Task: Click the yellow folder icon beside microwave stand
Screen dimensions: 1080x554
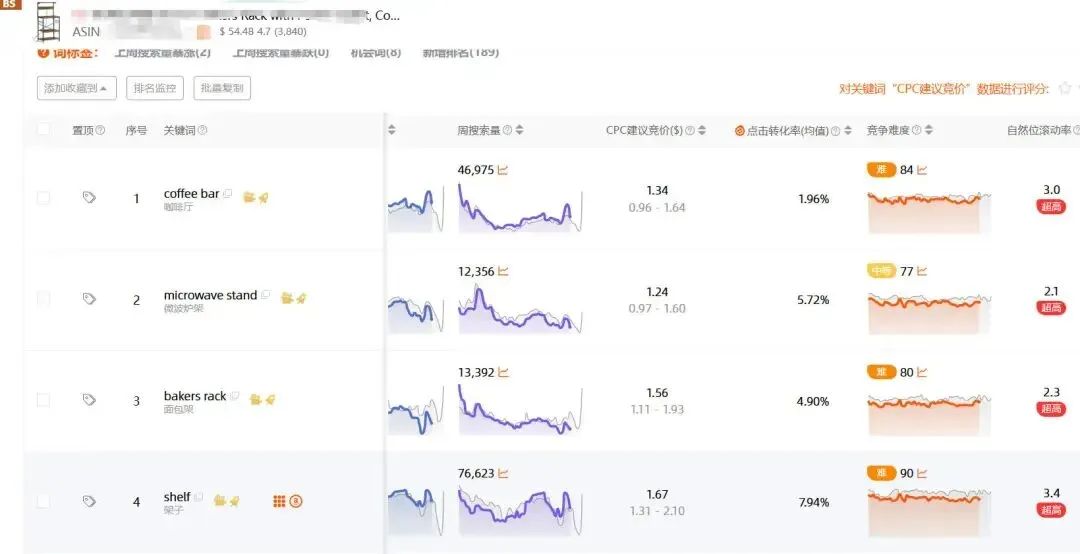Action: coord(287,298)
